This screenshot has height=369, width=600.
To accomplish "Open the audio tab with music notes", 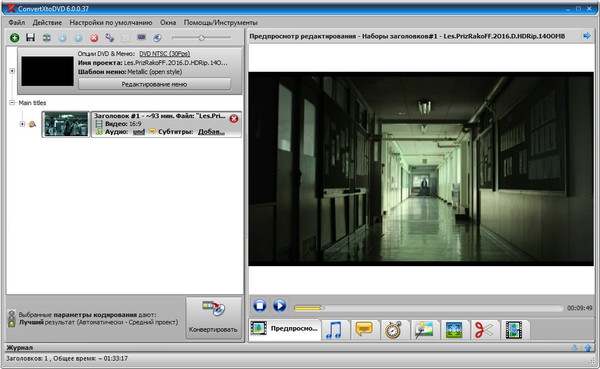I will tap(334, 330).
